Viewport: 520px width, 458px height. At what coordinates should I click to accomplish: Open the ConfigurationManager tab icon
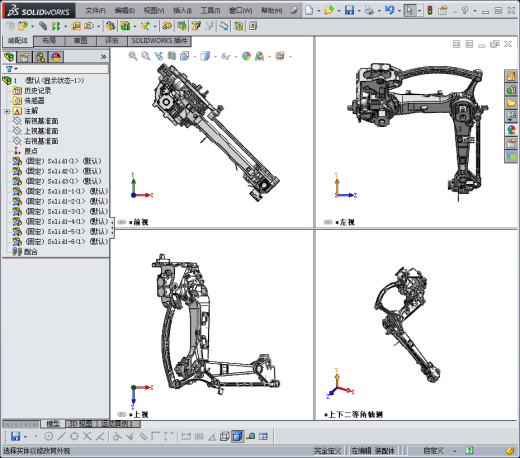[40, 57]
